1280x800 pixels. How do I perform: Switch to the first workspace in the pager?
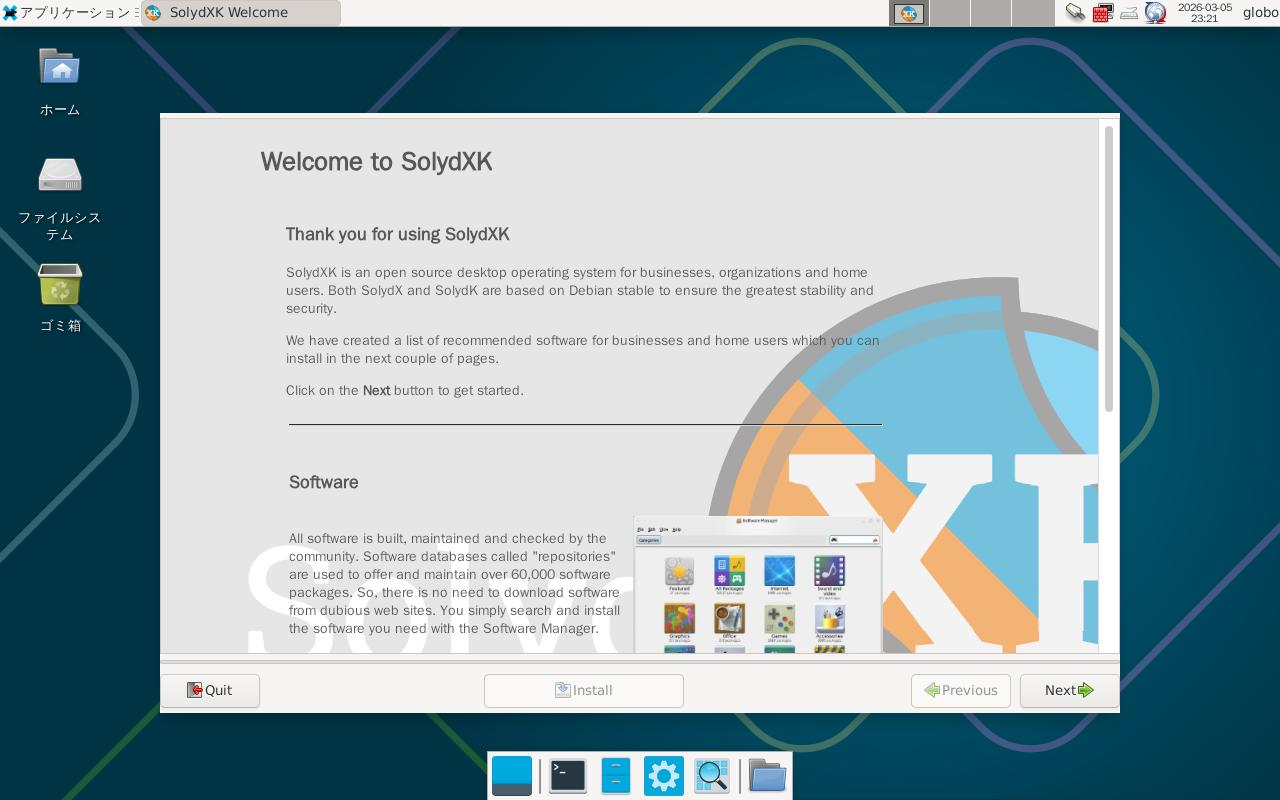(908, 13)
